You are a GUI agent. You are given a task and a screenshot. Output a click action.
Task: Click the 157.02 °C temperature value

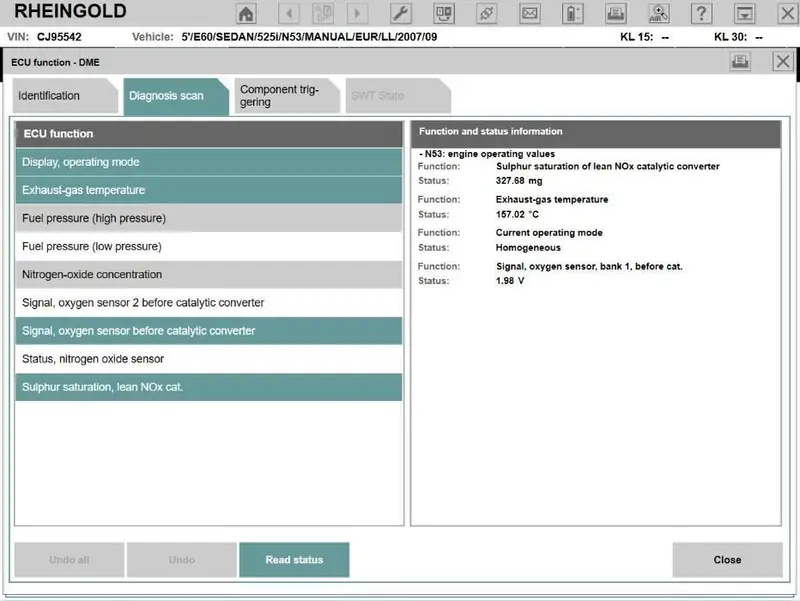pyautogui.click(x=517, y=214)
